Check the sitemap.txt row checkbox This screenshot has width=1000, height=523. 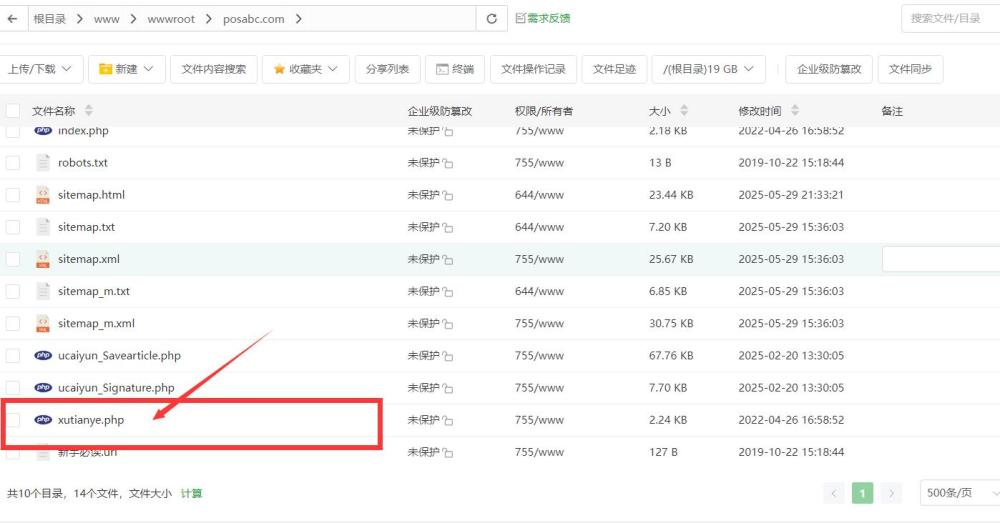(x=13, y=227)
